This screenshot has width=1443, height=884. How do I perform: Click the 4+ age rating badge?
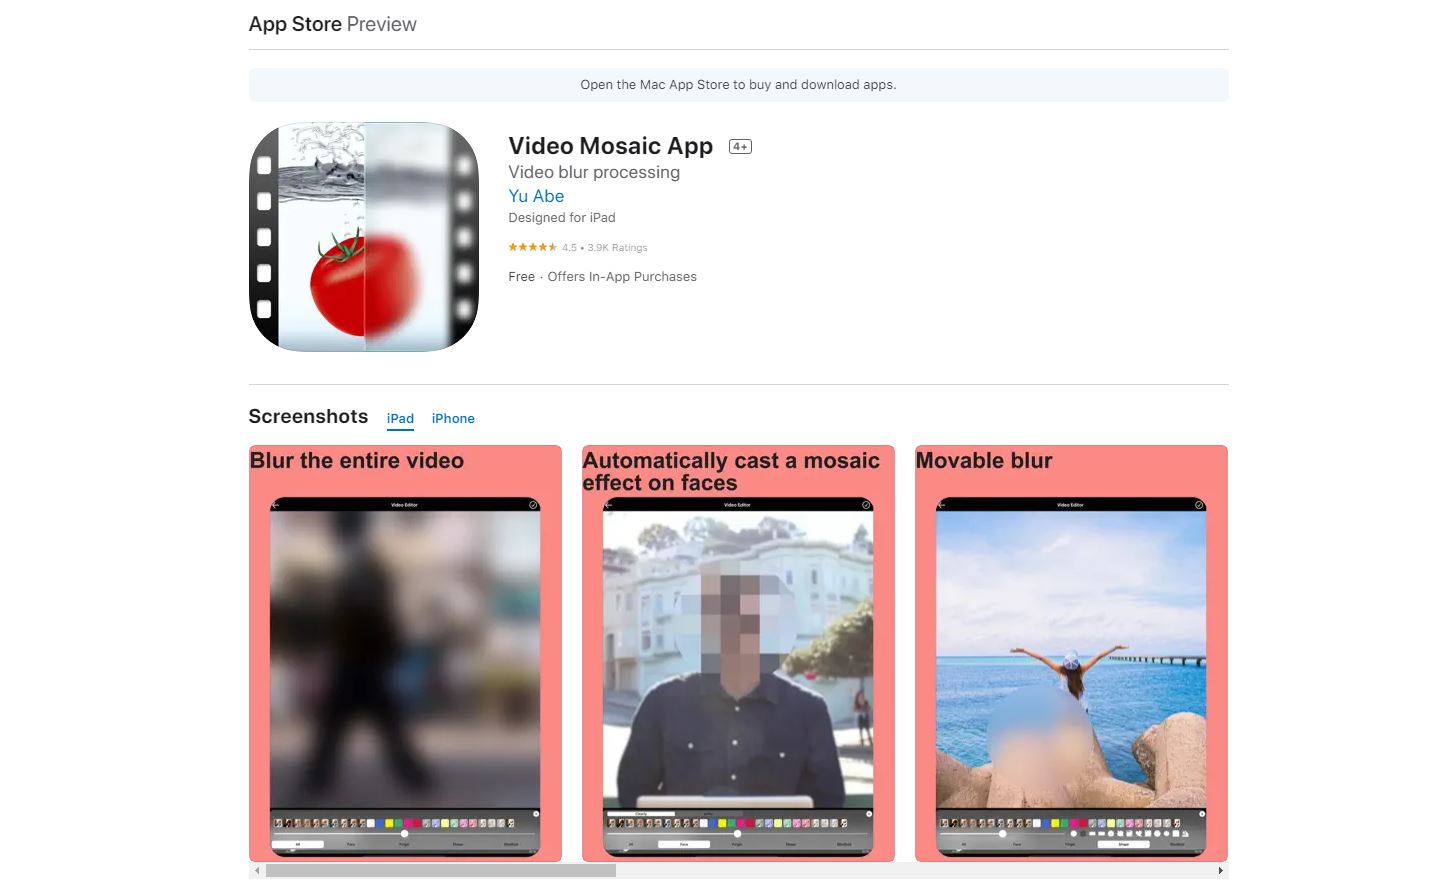coord(740,146)
